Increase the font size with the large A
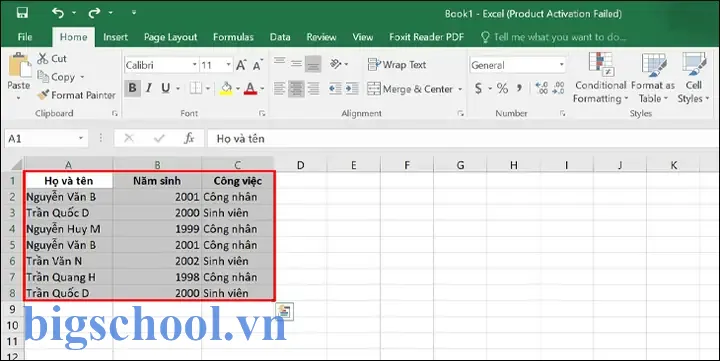This screenshot has width=720, height=361. (x=241, y=65)
